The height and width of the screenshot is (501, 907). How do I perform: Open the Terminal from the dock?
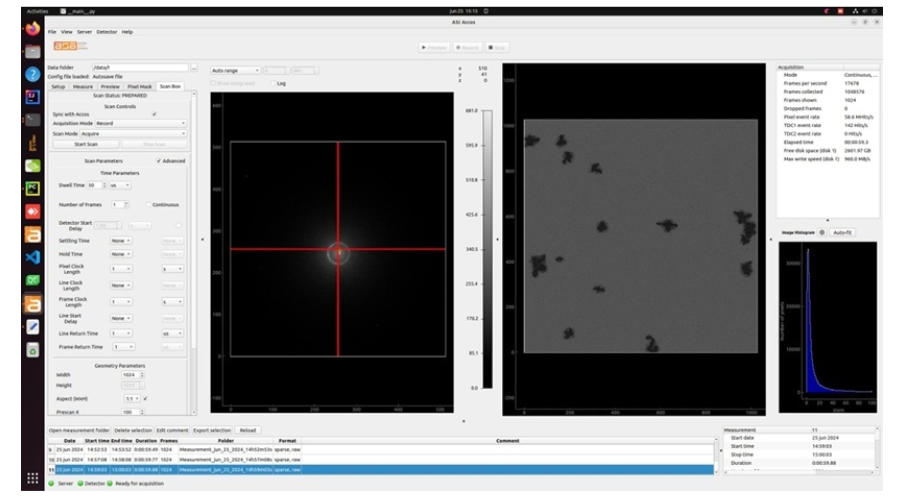(x=32, y=119)
